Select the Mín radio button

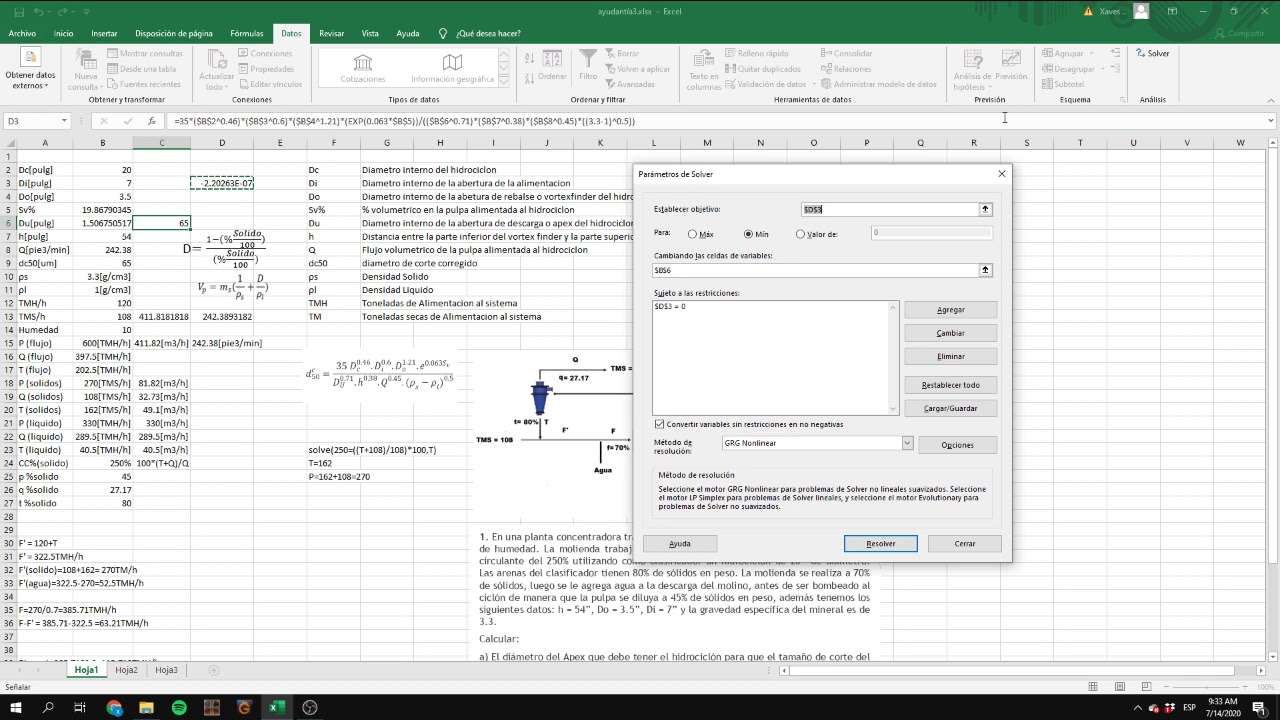point(748,234)
